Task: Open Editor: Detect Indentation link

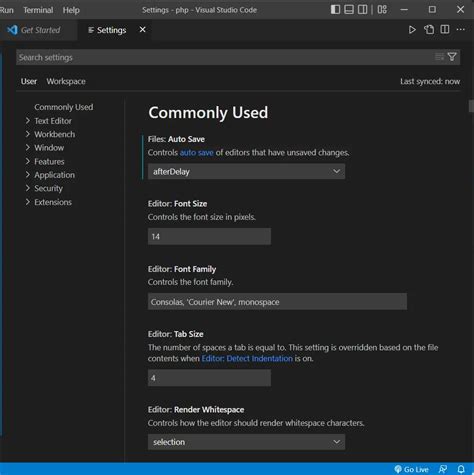Action: pyautogui.click(x=247, y=359)
